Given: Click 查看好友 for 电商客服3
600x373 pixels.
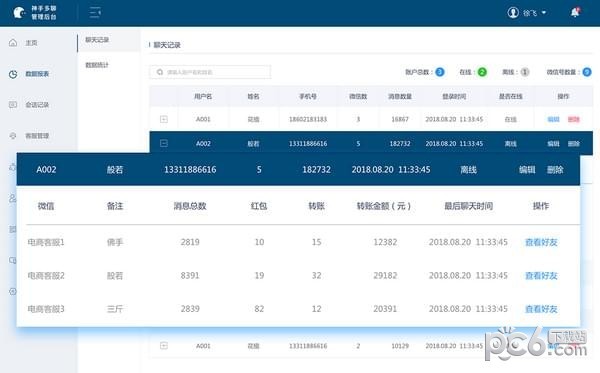Looking at the screenshot, I should click(541, 309).
